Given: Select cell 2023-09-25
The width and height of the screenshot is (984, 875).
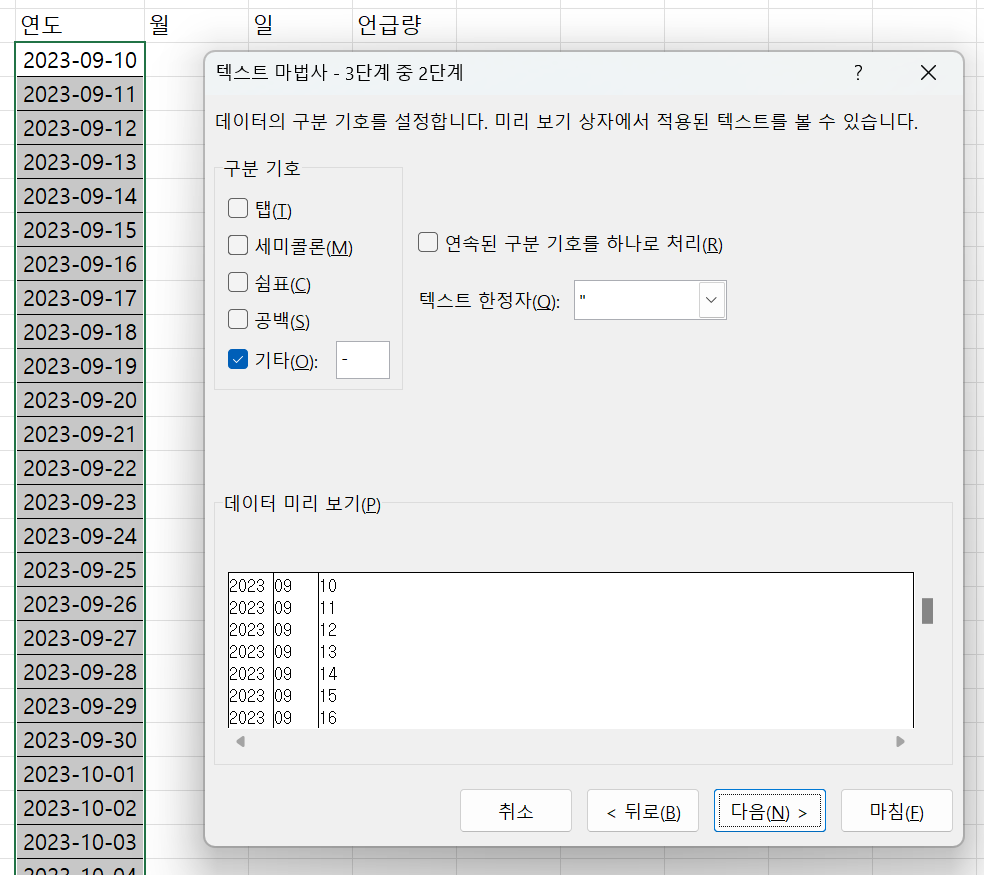Looking at the screenshot, I should pyautogui.click(x=80, y=570).
